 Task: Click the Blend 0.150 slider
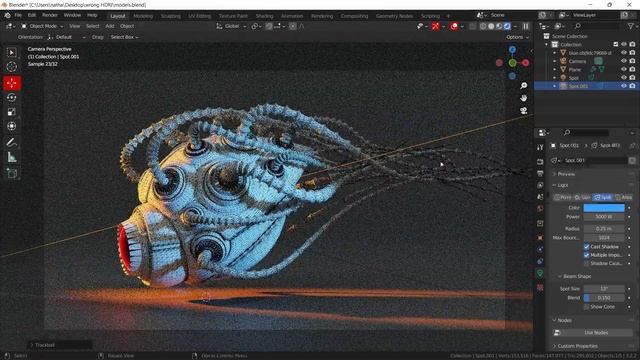pos(604,298)
